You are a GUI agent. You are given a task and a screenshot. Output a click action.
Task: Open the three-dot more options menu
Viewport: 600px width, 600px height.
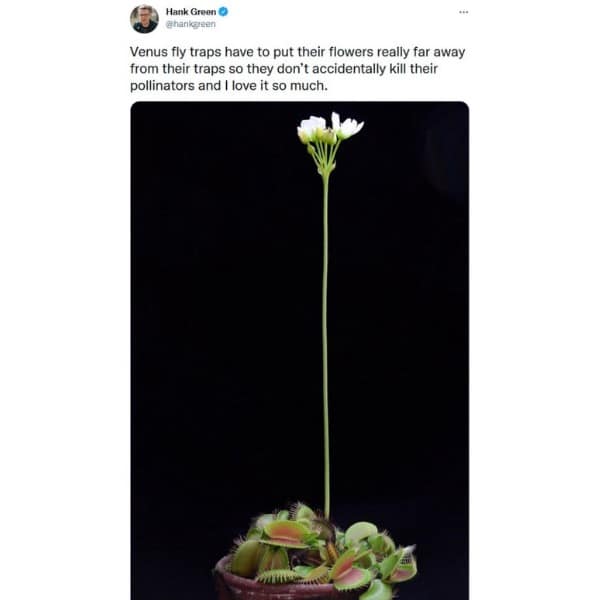[x=462, y=11]
